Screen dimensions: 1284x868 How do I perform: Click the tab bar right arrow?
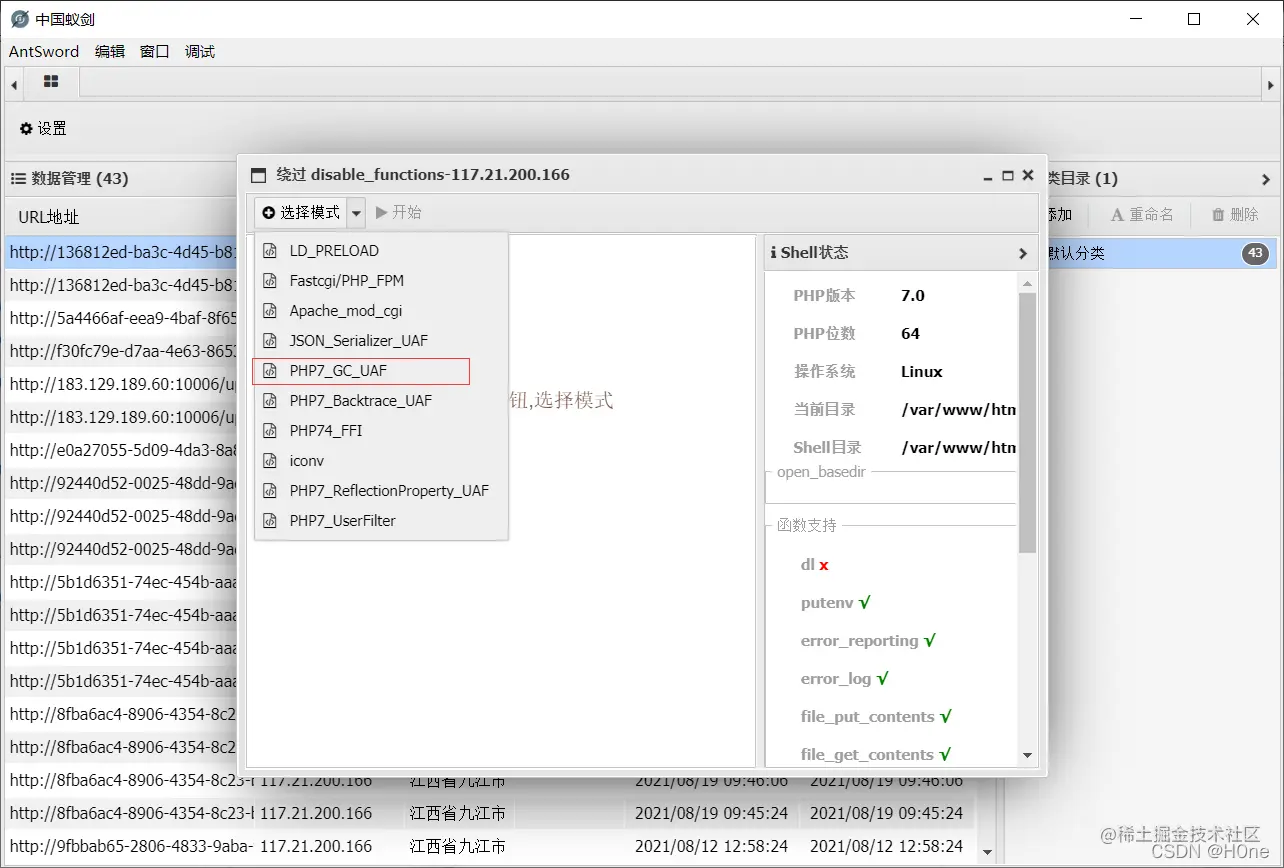(x=1271, y=85)
